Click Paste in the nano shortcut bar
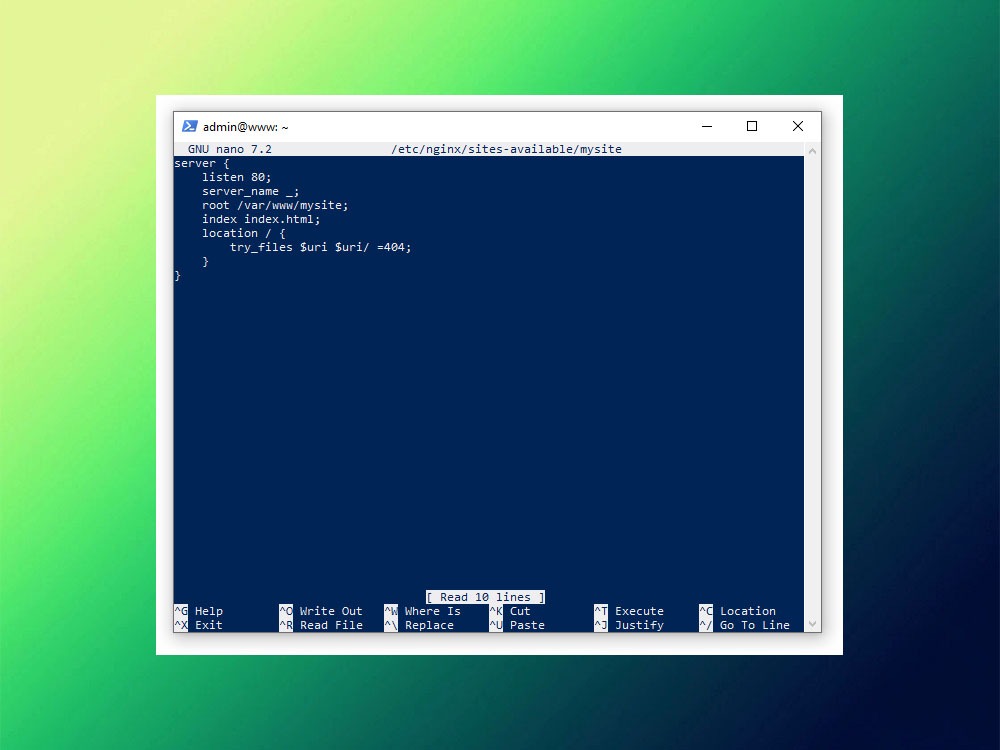 pyautogui.click(x=525, y=625)
